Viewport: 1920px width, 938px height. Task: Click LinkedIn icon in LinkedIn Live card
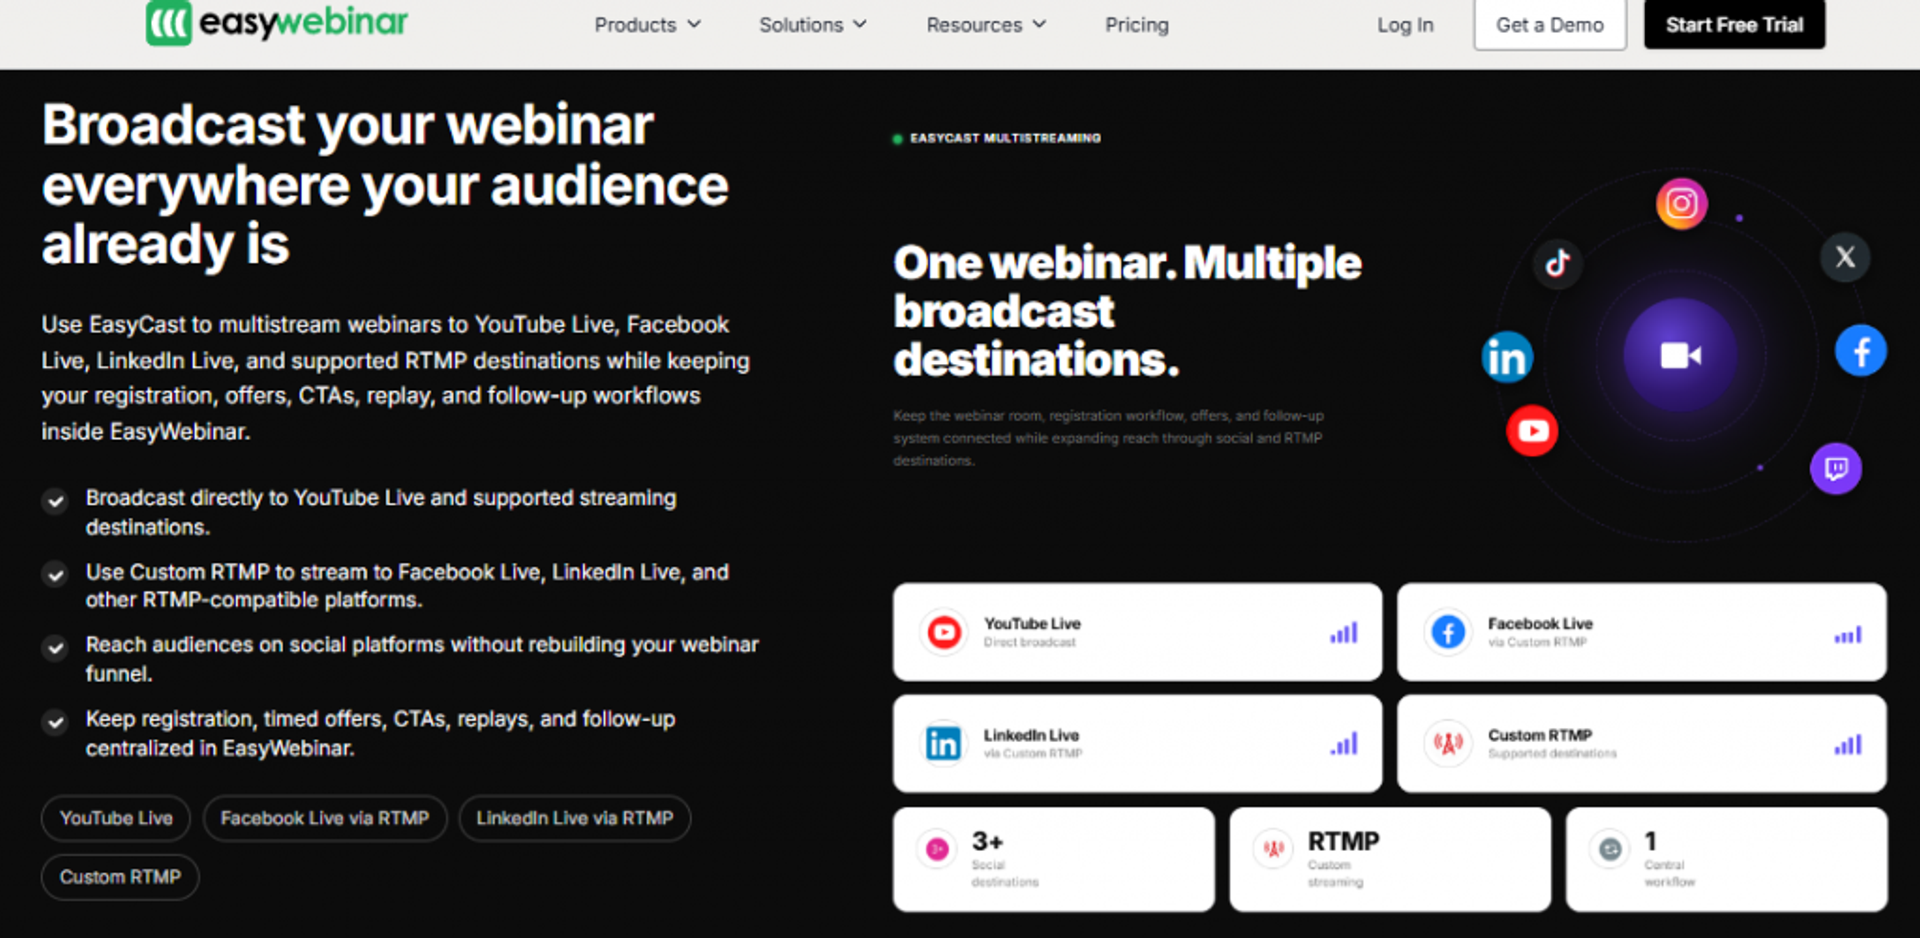pyautogui.click(x=943, y=743)
